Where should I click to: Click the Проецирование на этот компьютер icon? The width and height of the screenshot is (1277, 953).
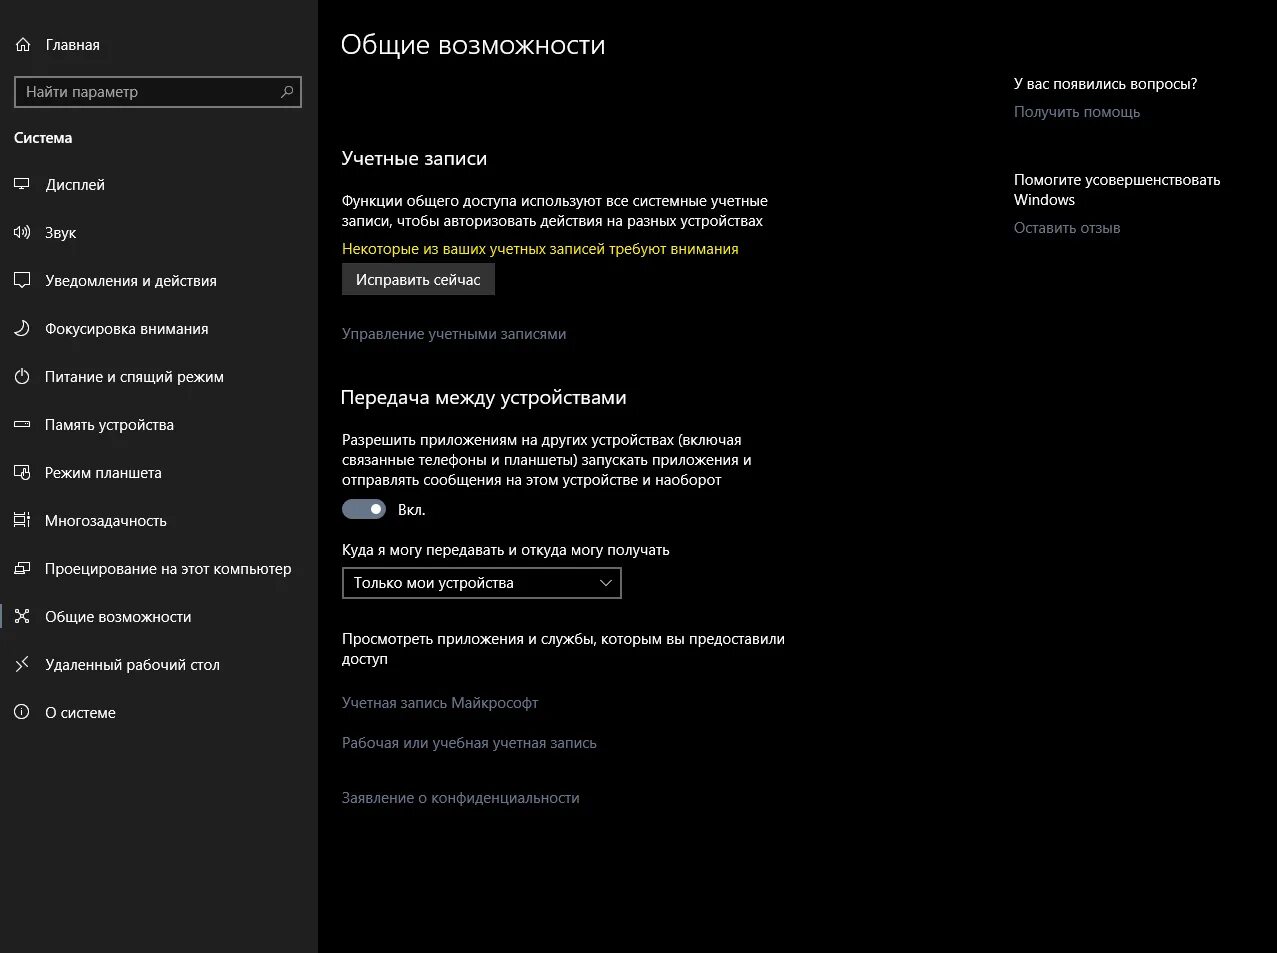[x=22, y=569]
